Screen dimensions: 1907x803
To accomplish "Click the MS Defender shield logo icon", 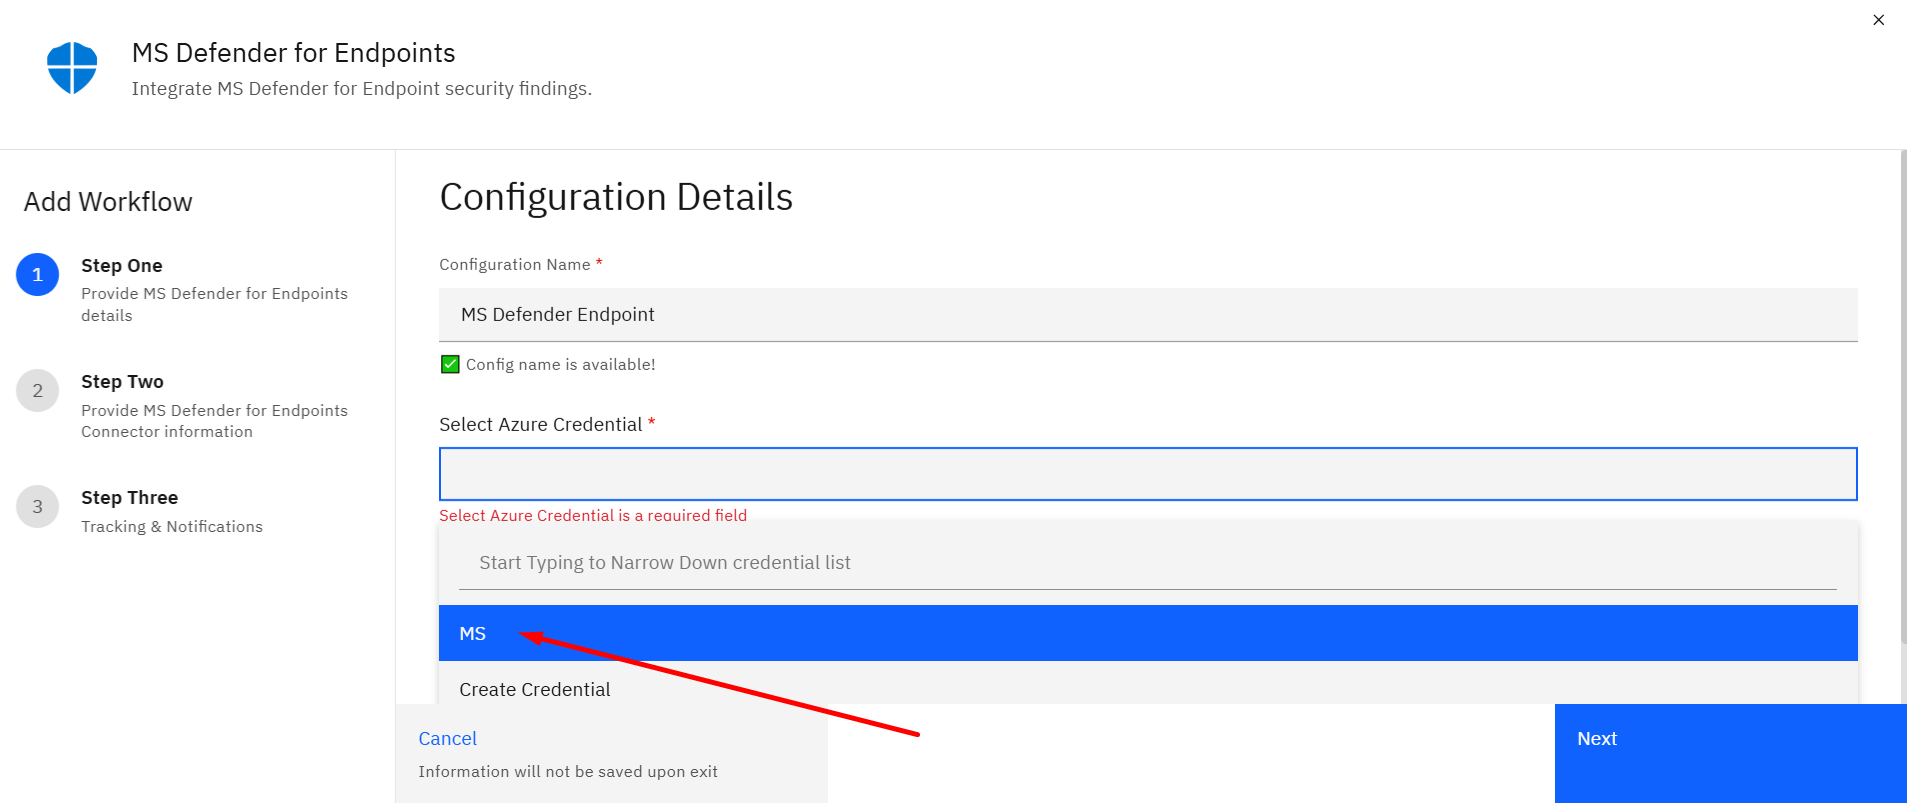I will coord(72,68).
